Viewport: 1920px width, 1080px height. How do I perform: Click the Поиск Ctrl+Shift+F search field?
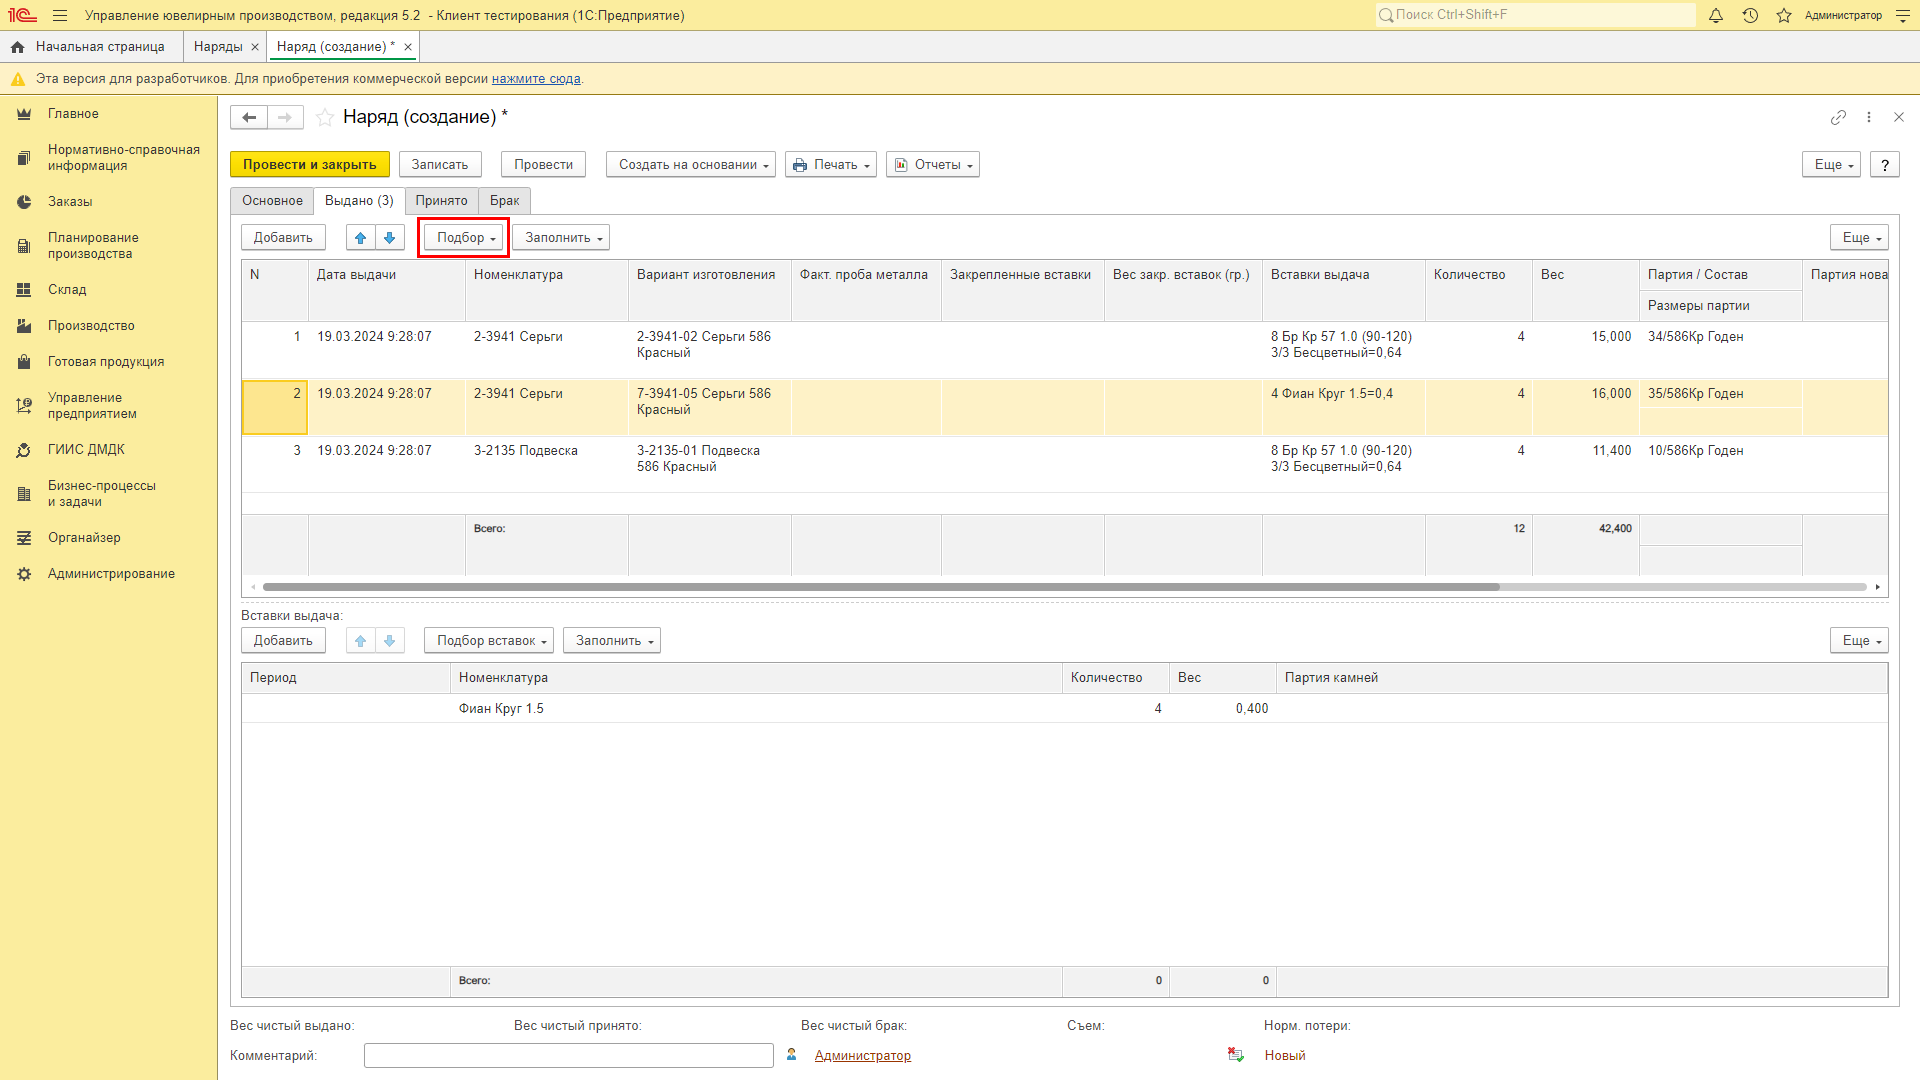click(x=1535, y=15)
